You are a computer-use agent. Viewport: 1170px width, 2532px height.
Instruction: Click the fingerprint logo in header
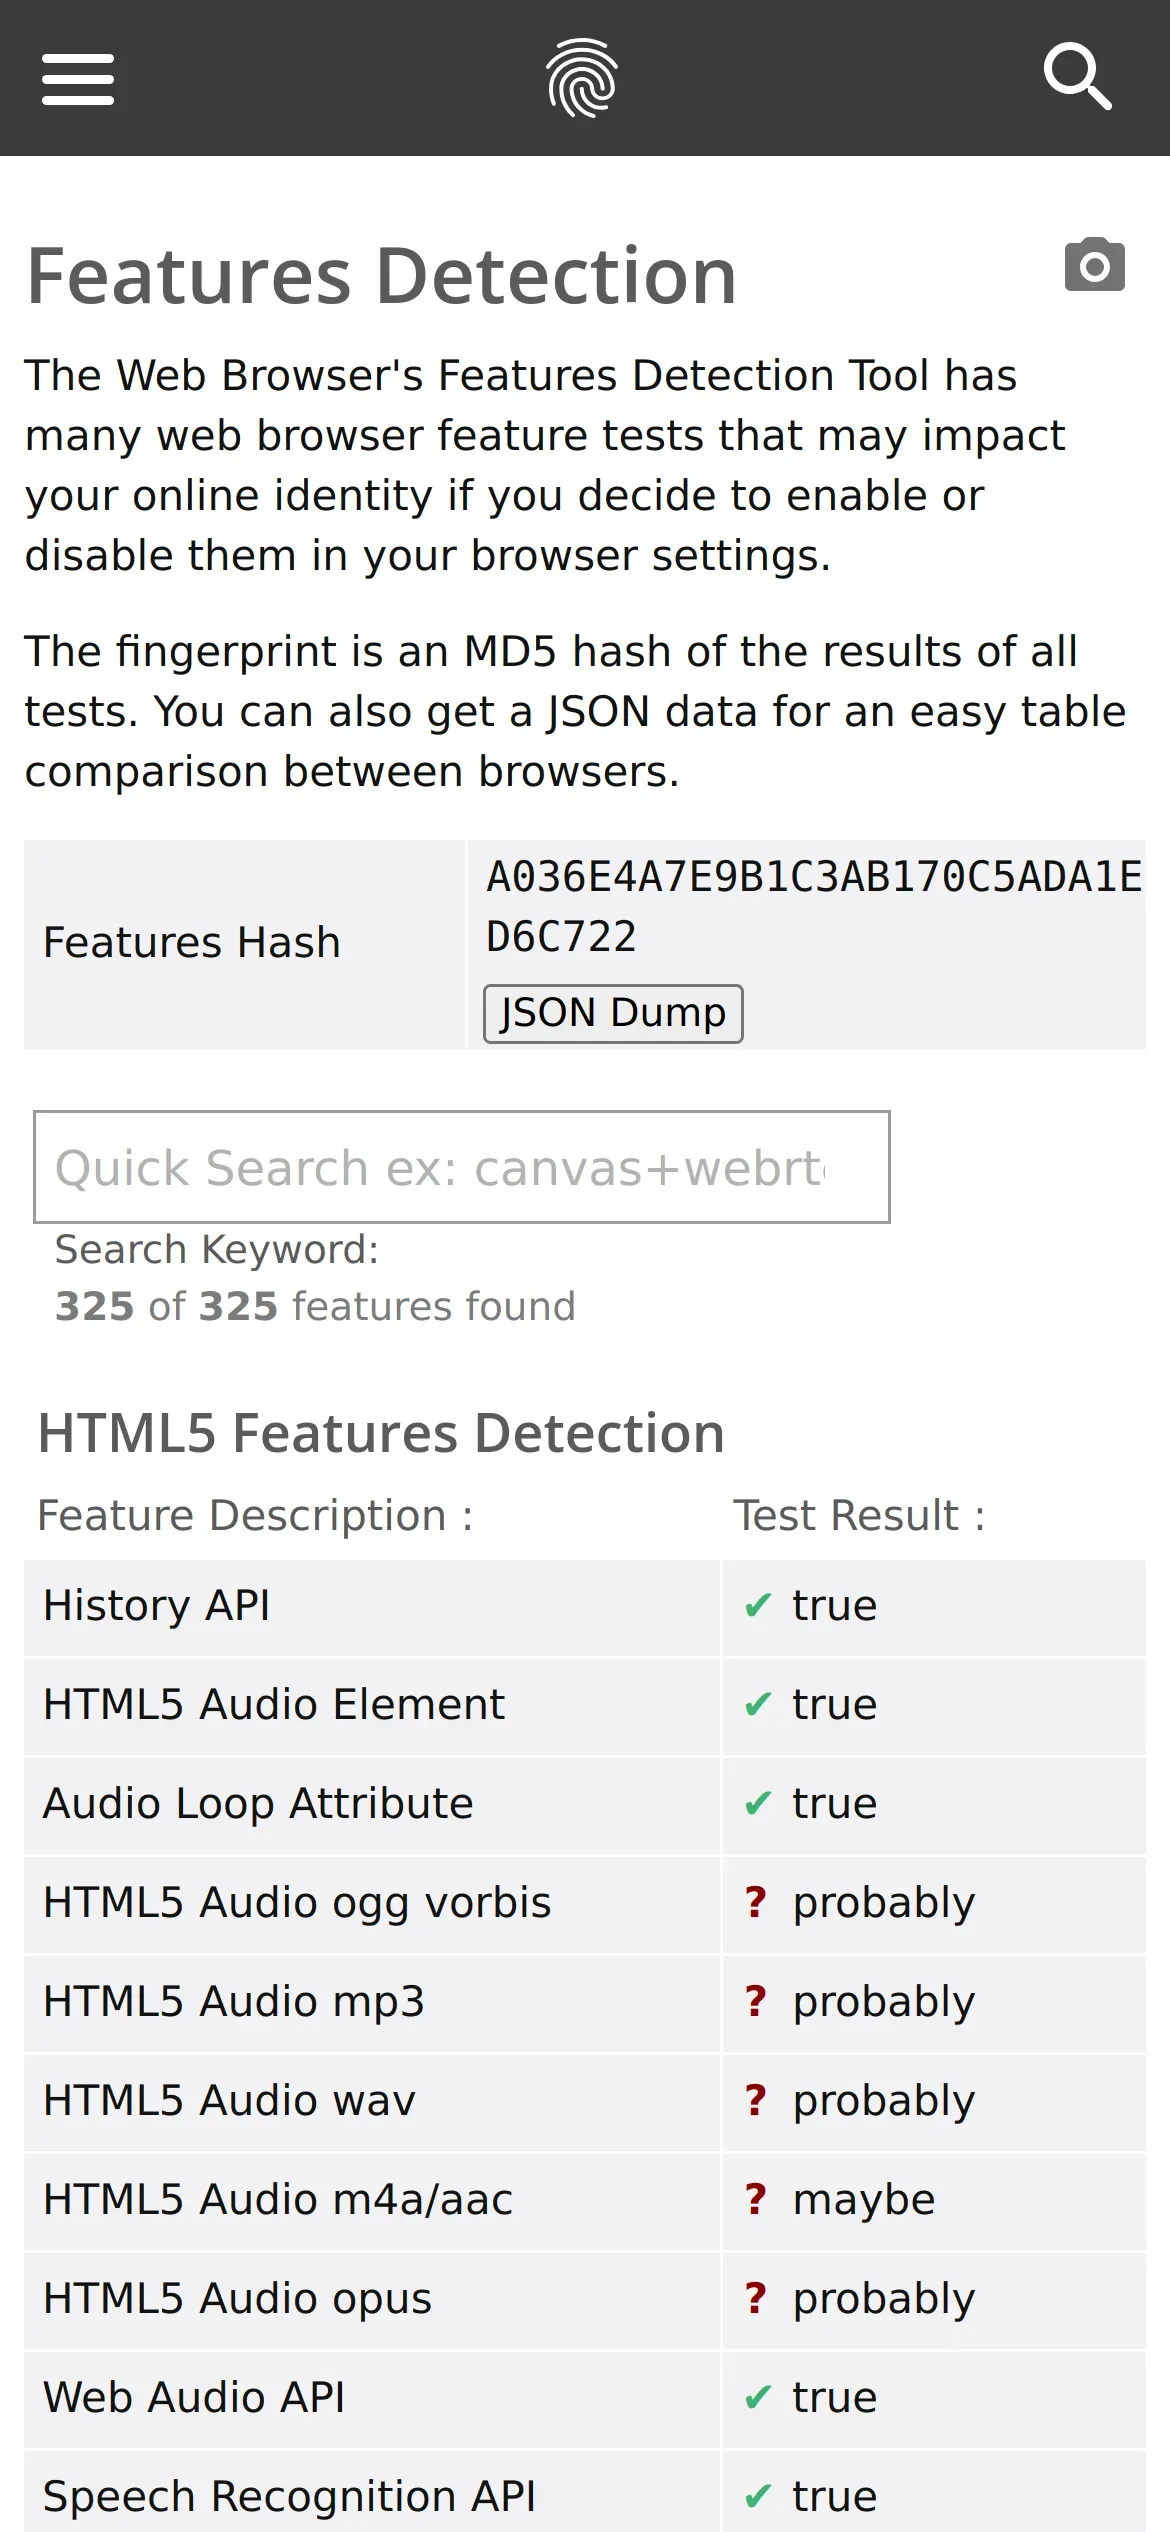[582, 78]
